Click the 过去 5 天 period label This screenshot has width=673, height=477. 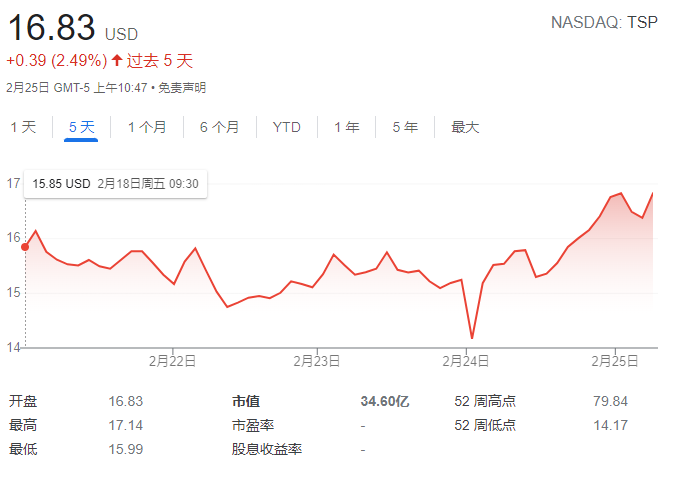click(160, 61)
